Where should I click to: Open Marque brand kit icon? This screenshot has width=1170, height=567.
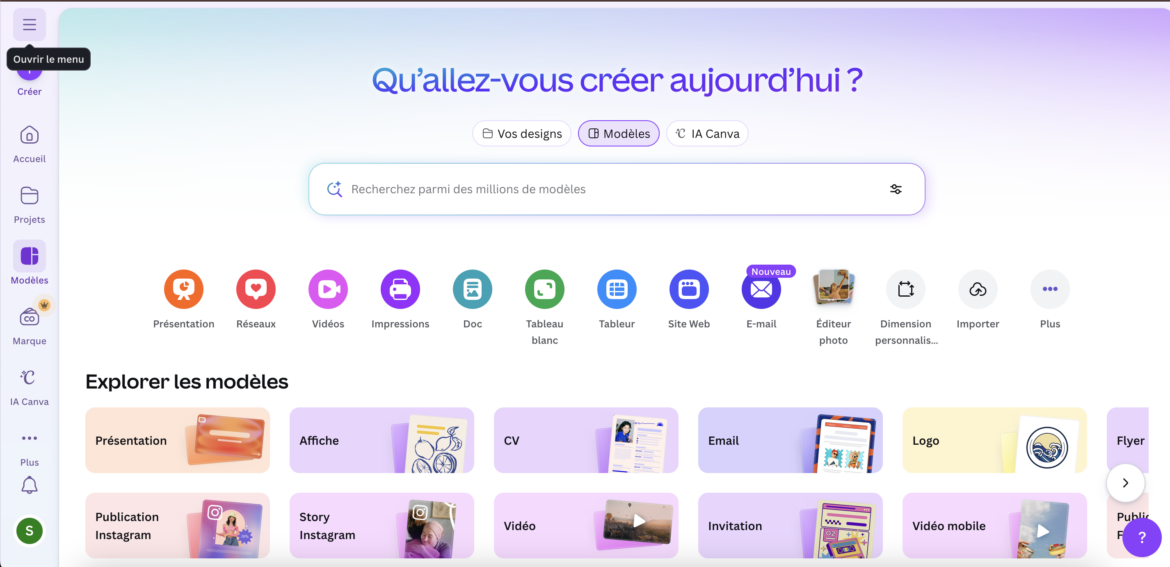tap(29, 317)
